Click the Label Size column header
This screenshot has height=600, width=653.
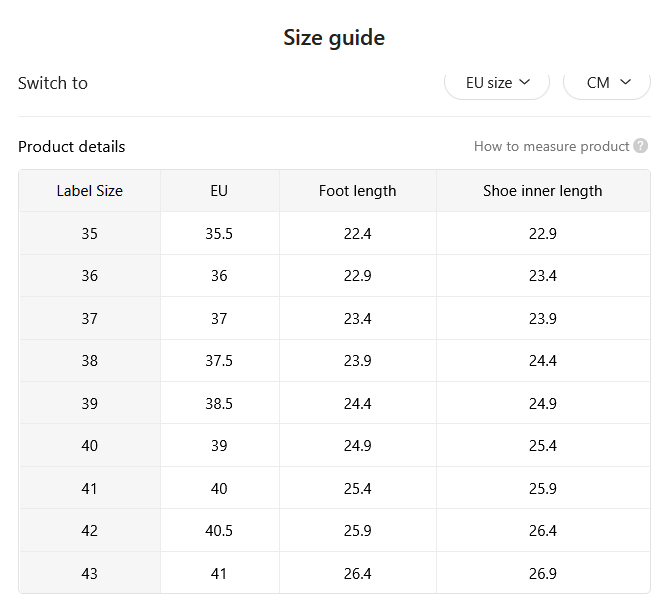[x=90, y=191]
